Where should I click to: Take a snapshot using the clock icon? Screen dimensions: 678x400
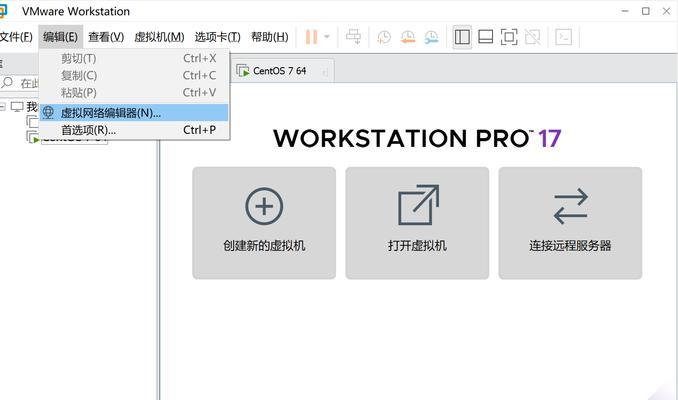pyautogui.click(x=384, y=37)
